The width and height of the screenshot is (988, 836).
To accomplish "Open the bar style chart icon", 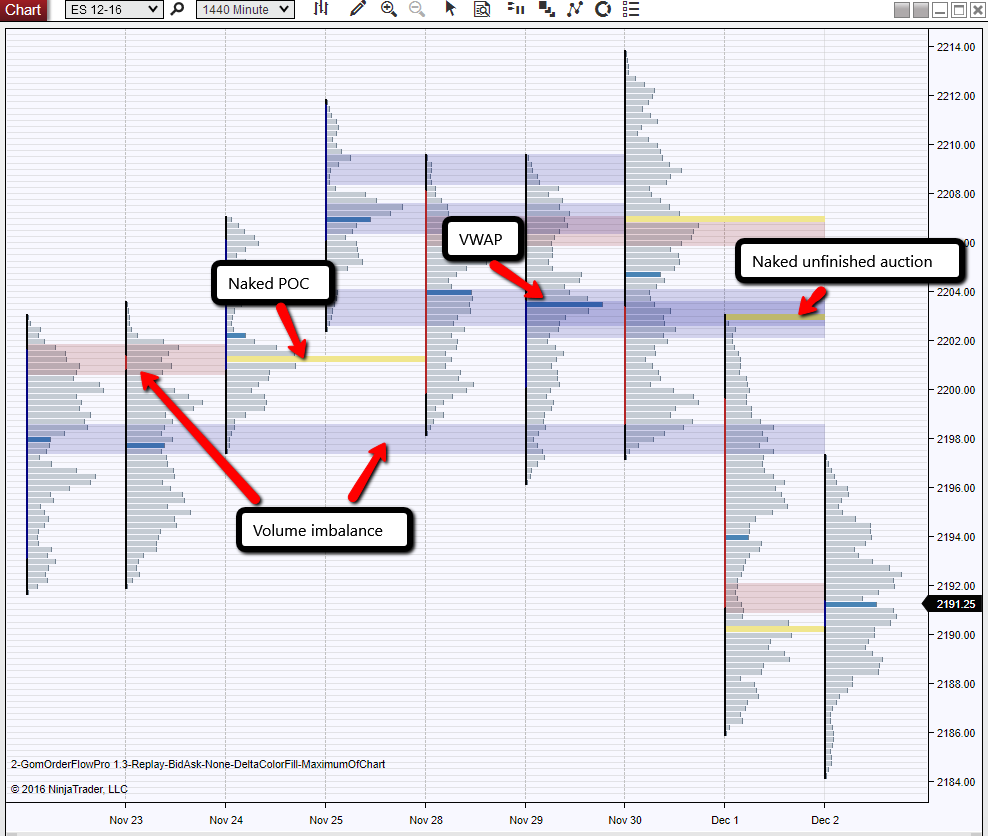I will tap(321, 9).
